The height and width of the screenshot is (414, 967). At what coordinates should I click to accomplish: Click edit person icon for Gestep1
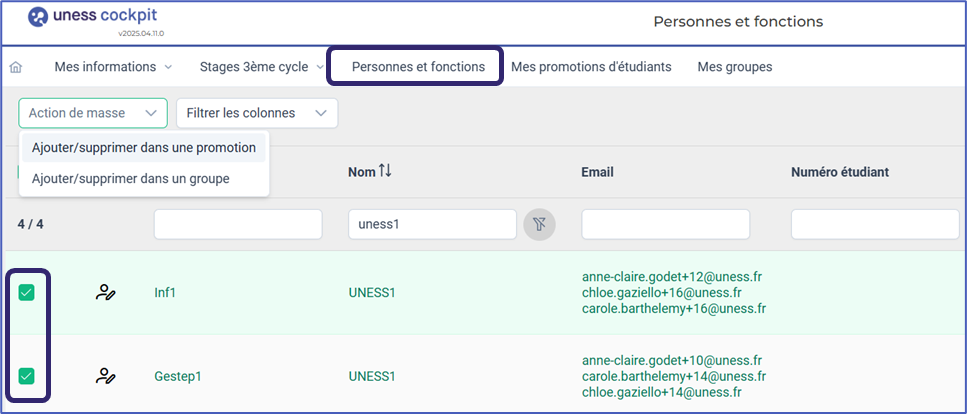[106, 376]
